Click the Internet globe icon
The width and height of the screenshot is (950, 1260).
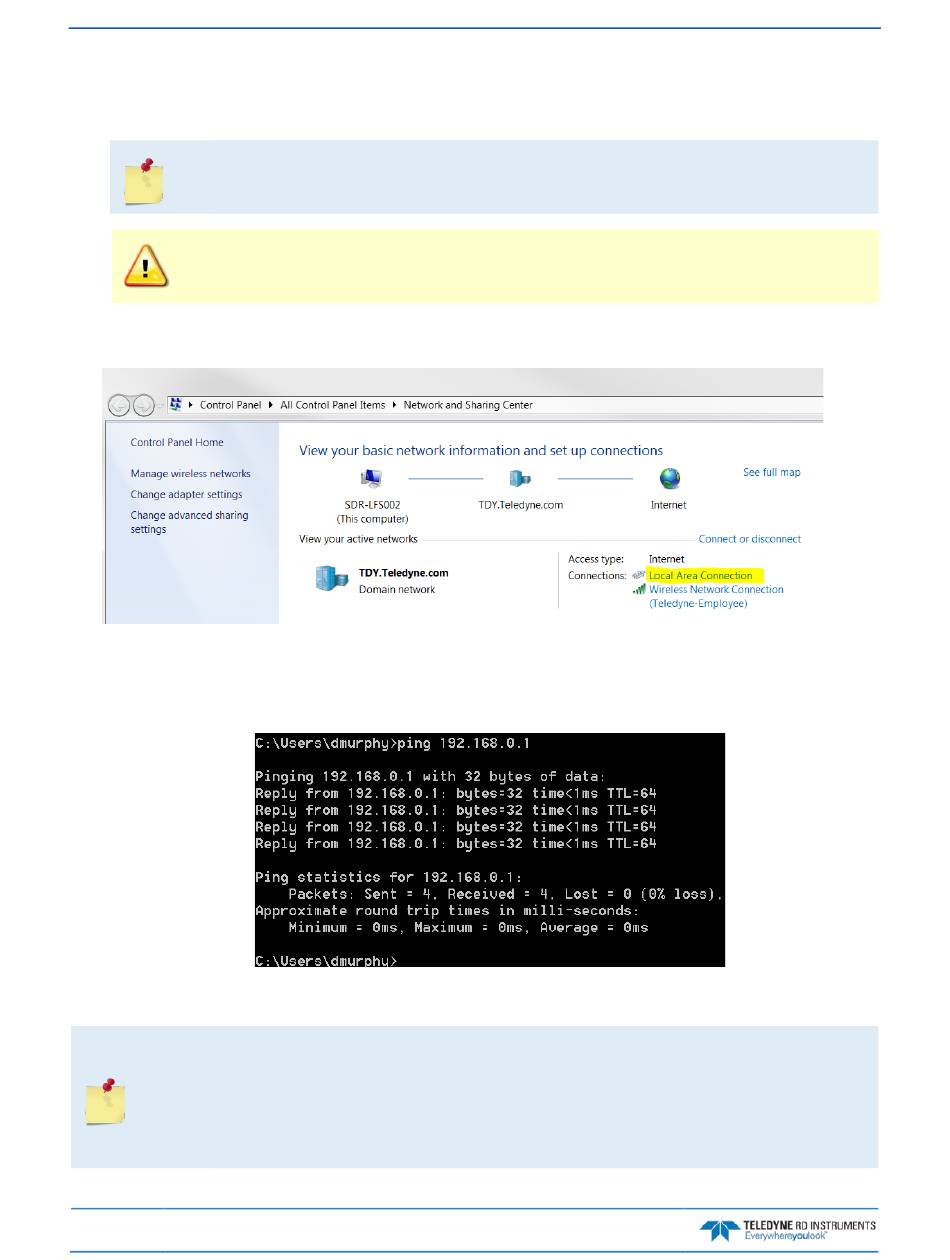(x=669, y=479)
